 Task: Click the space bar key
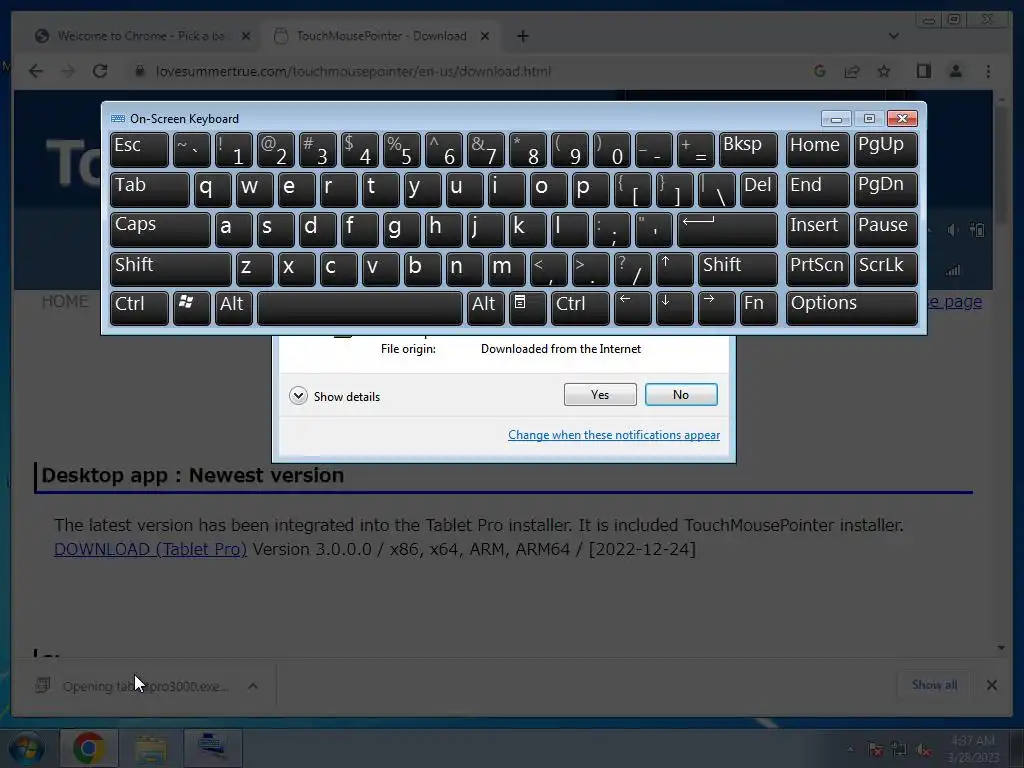360,308
